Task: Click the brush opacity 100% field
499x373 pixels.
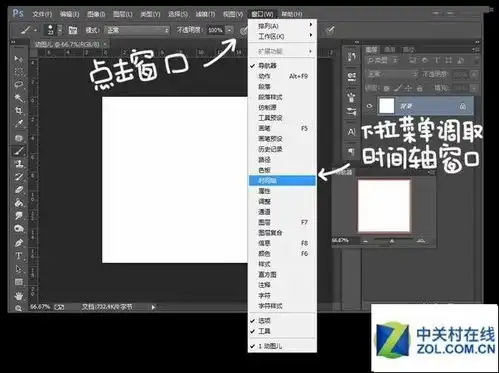Action: 216,30
